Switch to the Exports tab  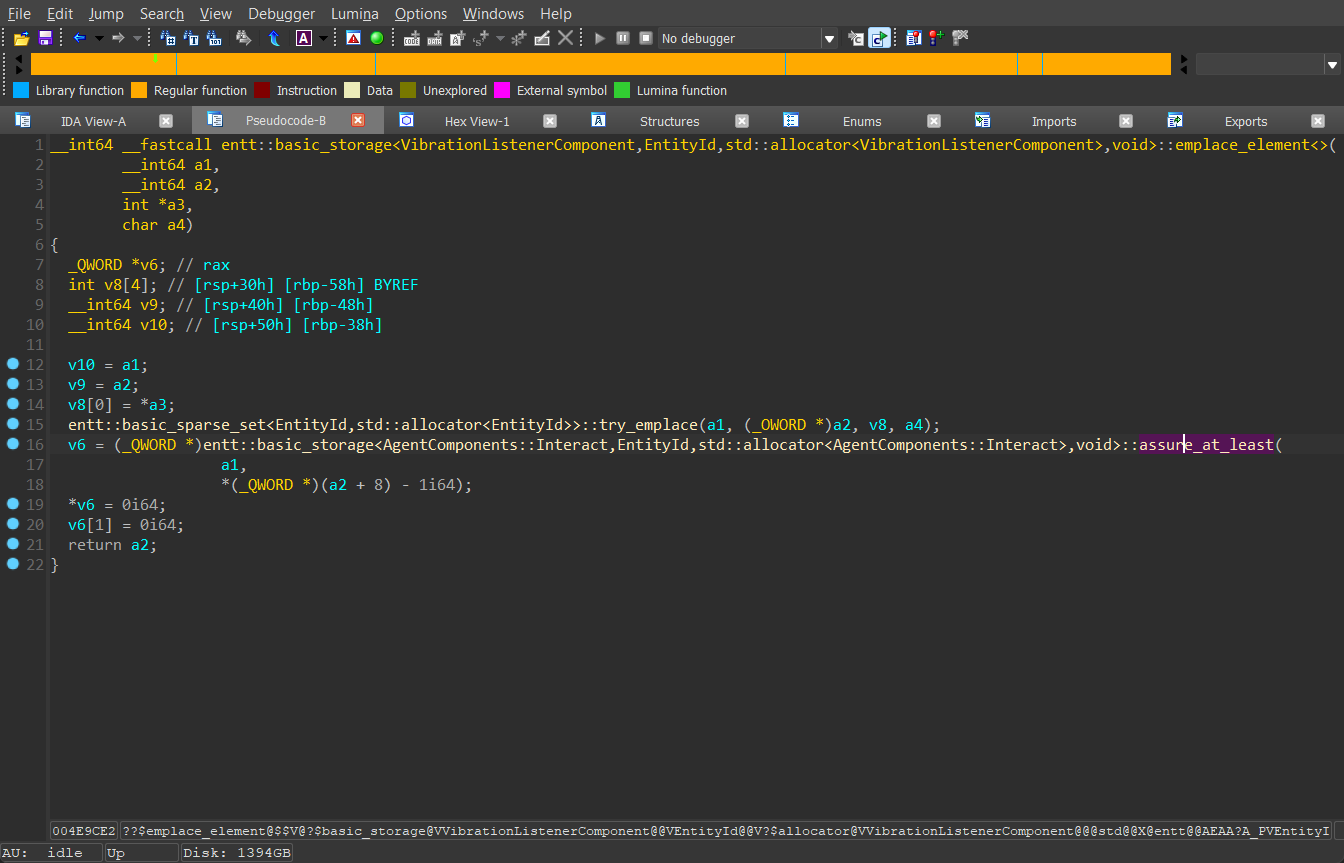(x=1246, y=121)
